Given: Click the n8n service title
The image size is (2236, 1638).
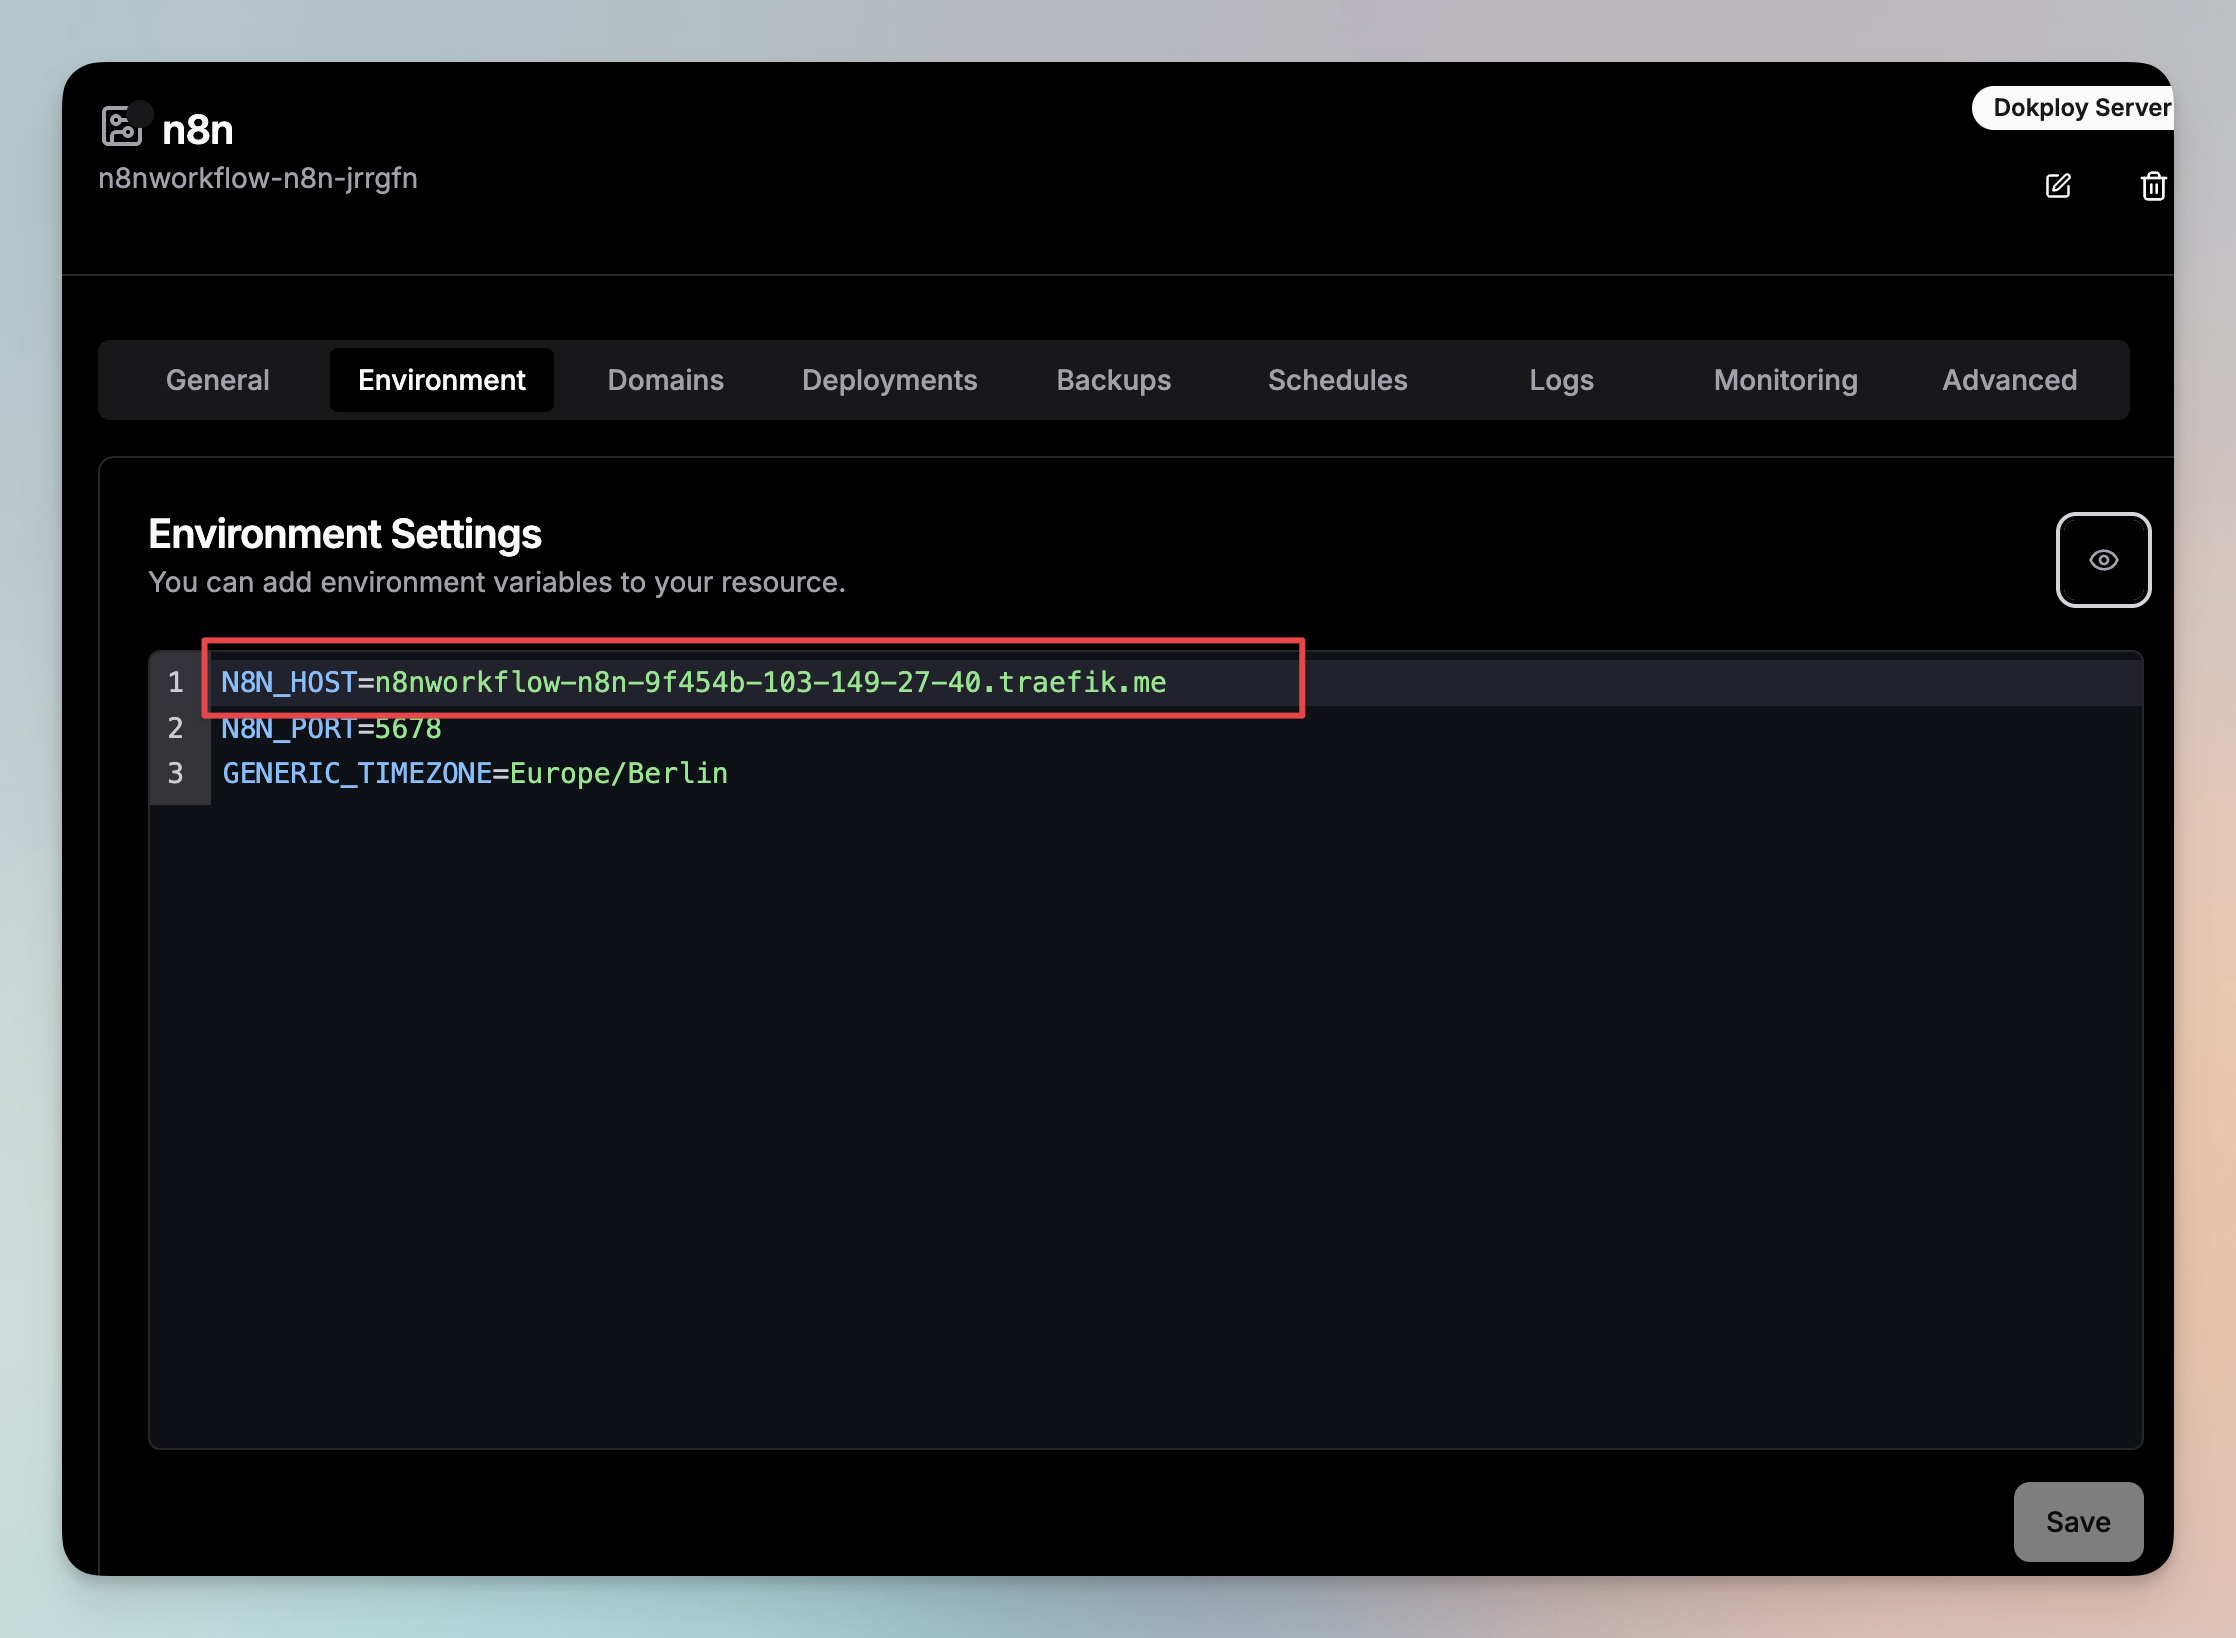Looking at the screenshot, I should tap(198, 130).
